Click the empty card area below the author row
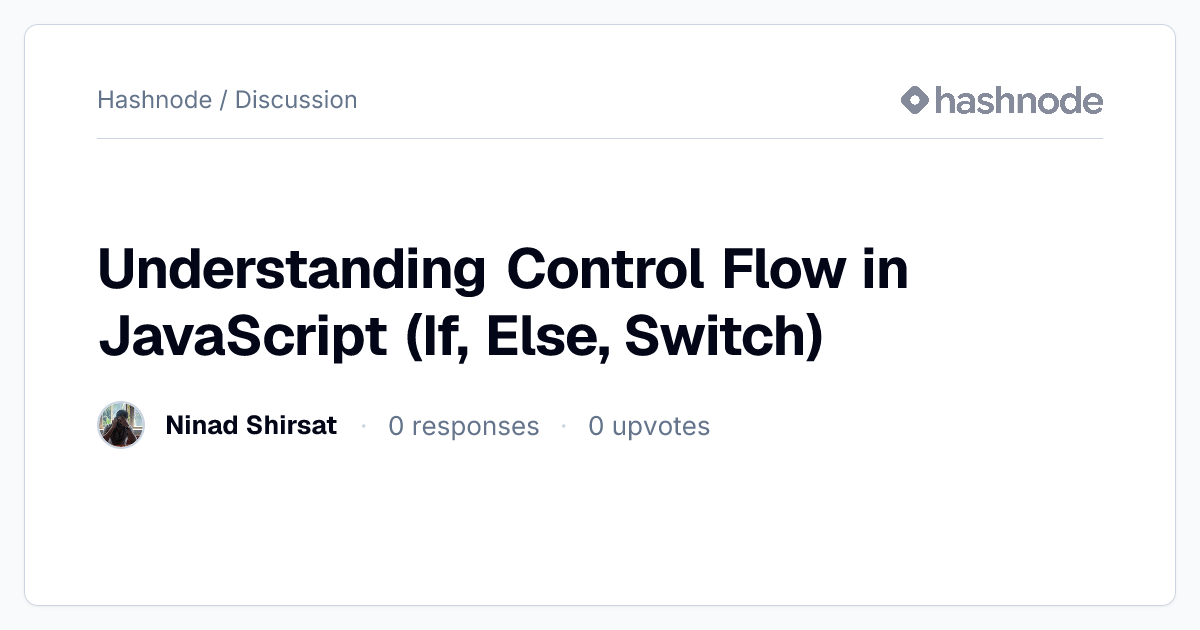Image resolution: width=1200 pixels, height=630 pixels. pyautogui.click(x=600, y=525)
